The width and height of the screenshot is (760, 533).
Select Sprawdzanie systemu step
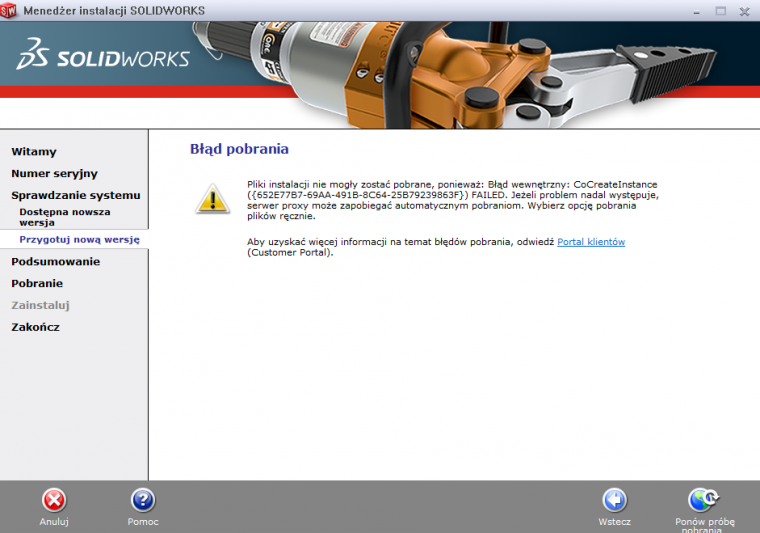tap(76, 195)
